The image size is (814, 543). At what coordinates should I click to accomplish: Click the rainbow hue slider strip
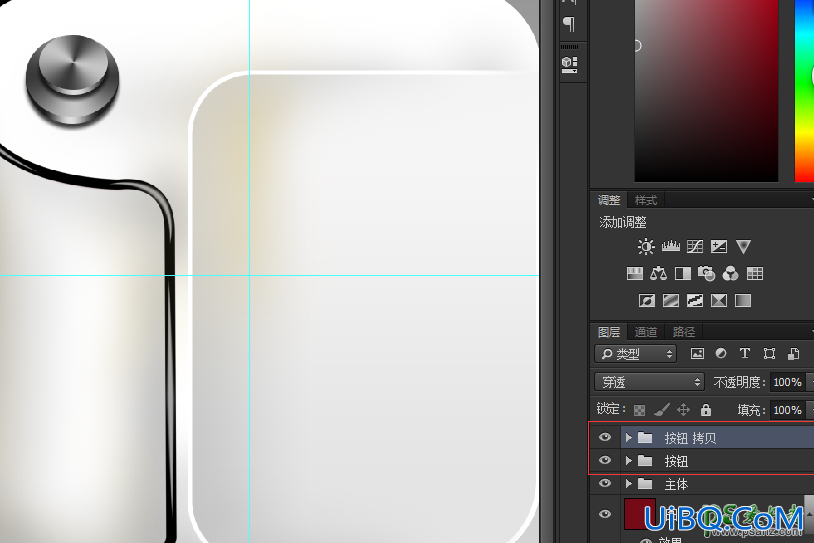[x=805, y=90]
